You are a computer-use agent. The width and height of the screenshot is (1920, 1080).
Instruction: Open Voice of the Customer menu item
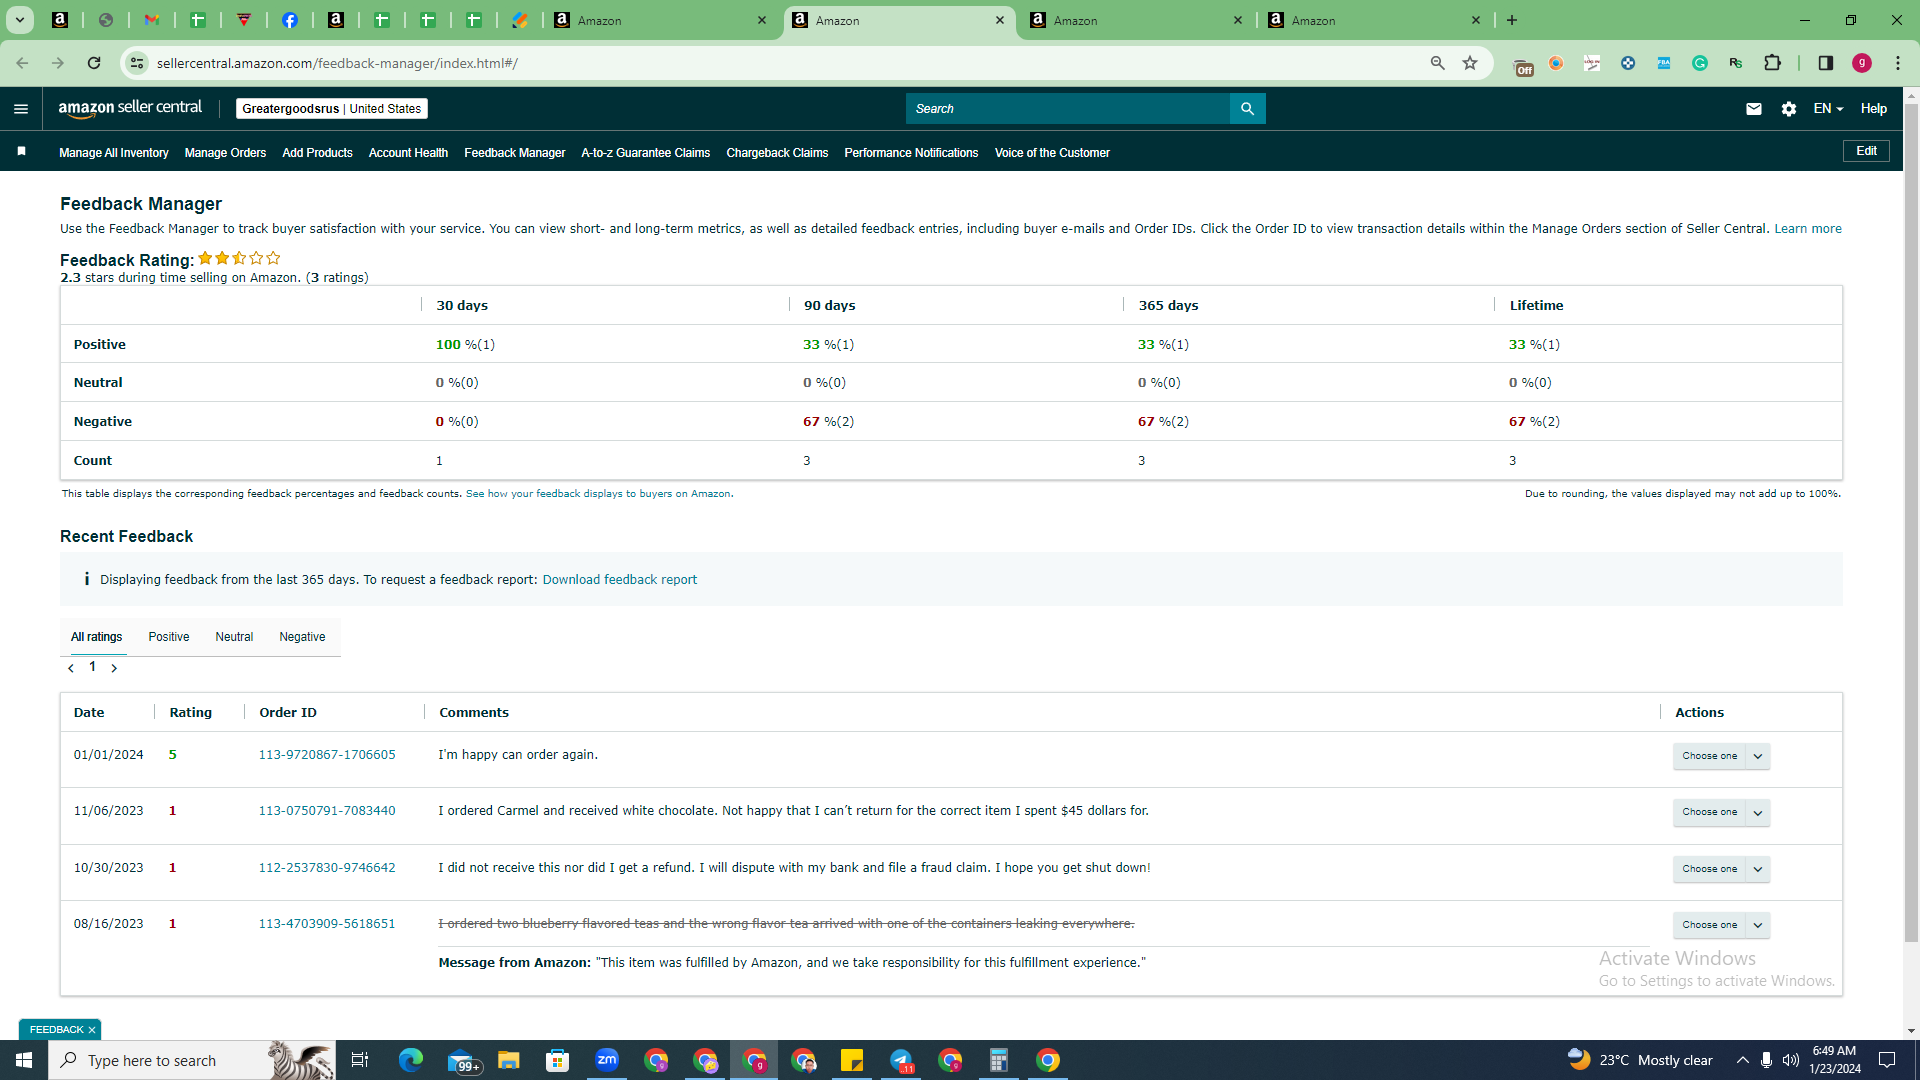(x=1052, y=153)
